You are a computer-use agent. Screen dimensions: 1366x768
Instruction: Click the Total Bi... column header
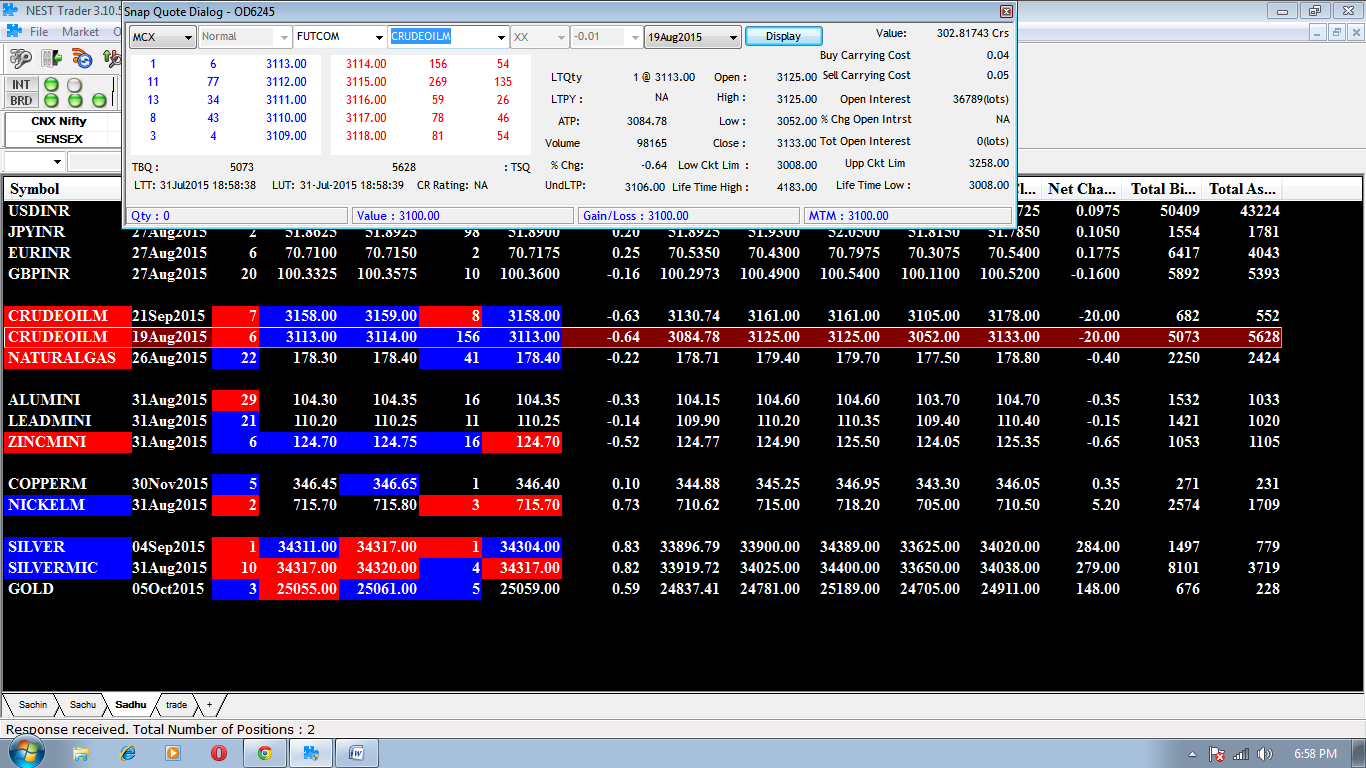click(1163, 189)
